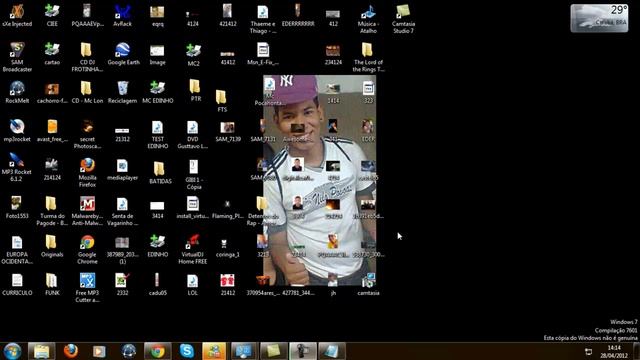640x360 pixels.
Task: Open the cXe Injected shortcut
Action: click(x=17, y=16)
